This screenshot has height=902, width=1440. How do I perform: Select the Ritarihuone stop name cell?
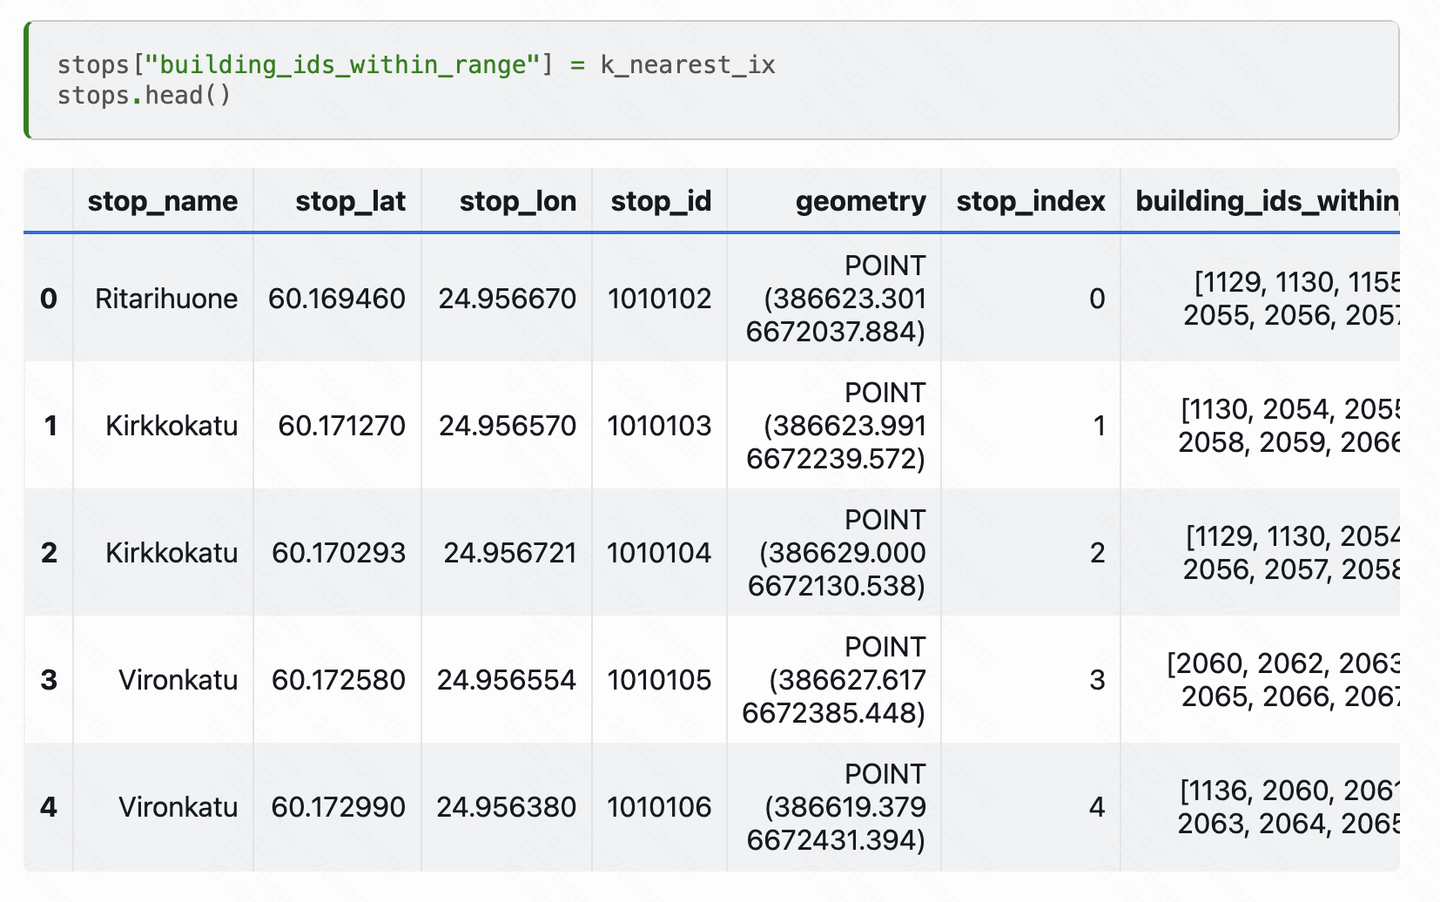tap(165, 298)
